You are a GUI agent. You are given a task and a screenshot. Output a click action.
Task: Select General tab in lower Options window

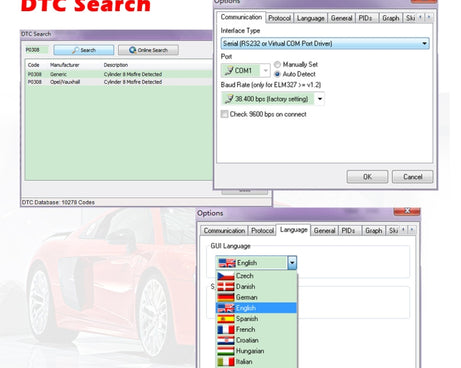324,231
